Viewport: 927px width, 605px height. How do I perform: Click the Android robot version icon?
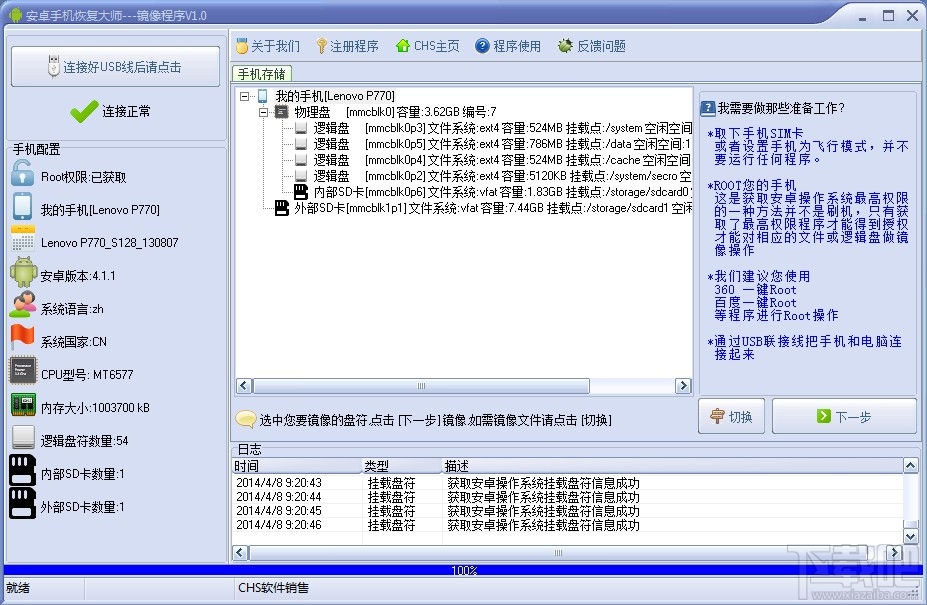pyautogui.click(x=23, y=273)
